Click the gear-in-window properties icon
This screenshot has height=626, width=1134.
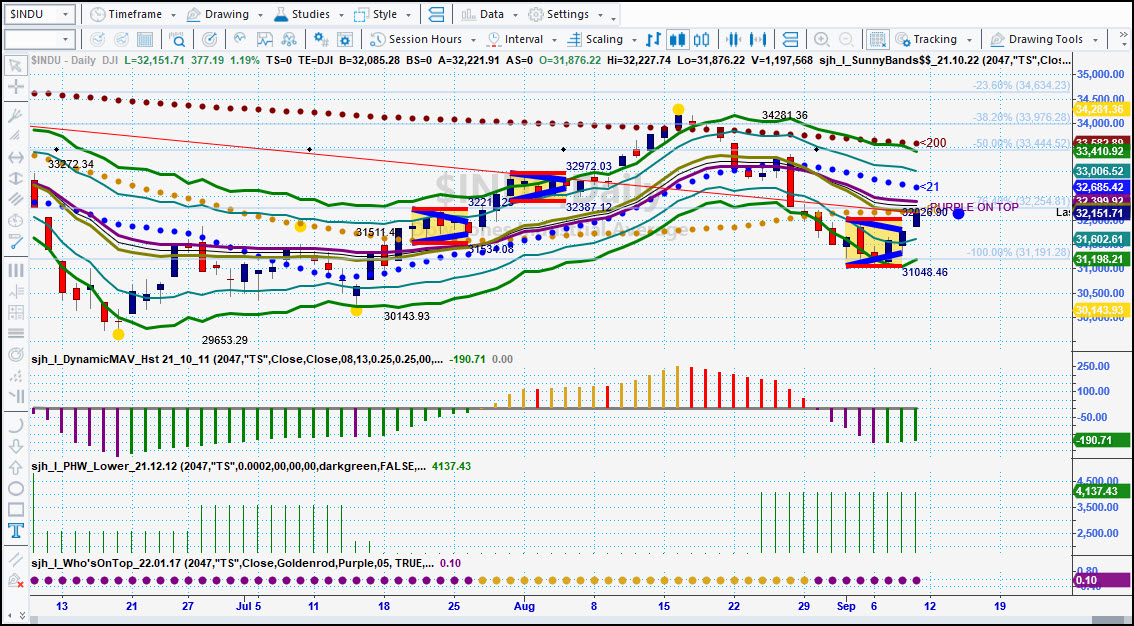[345, 39]
